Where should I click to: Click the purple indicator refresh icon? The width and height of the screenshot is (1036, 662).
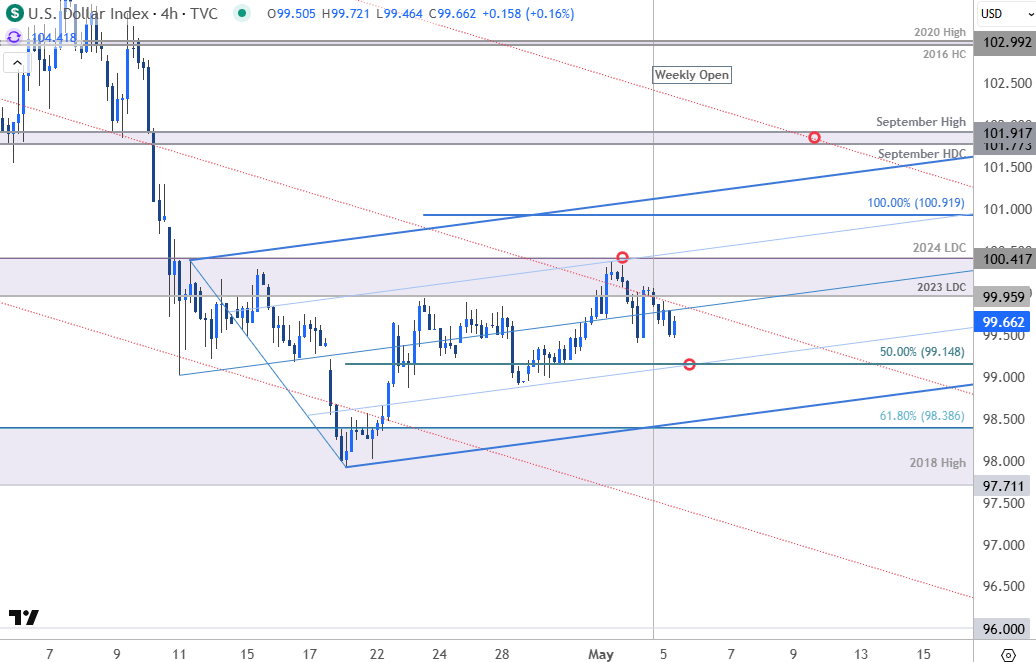[x=15, y=38]
